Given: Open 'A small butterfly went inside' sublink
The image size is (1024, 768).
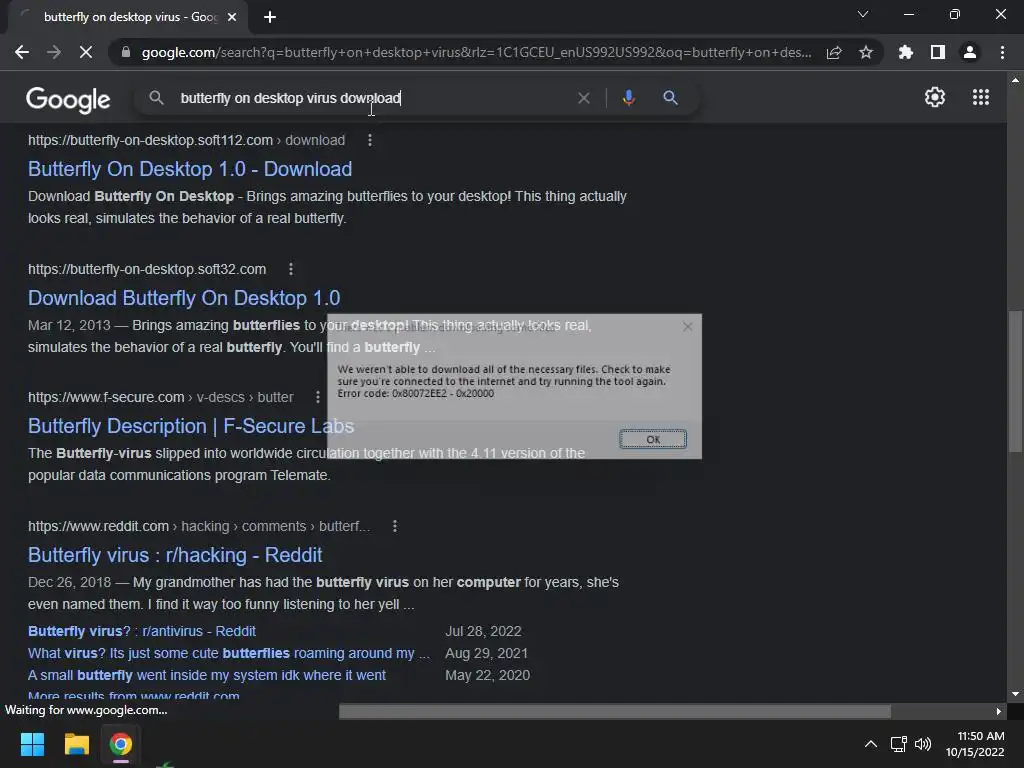Looking at the screenshot, I should tap(206, 675).
